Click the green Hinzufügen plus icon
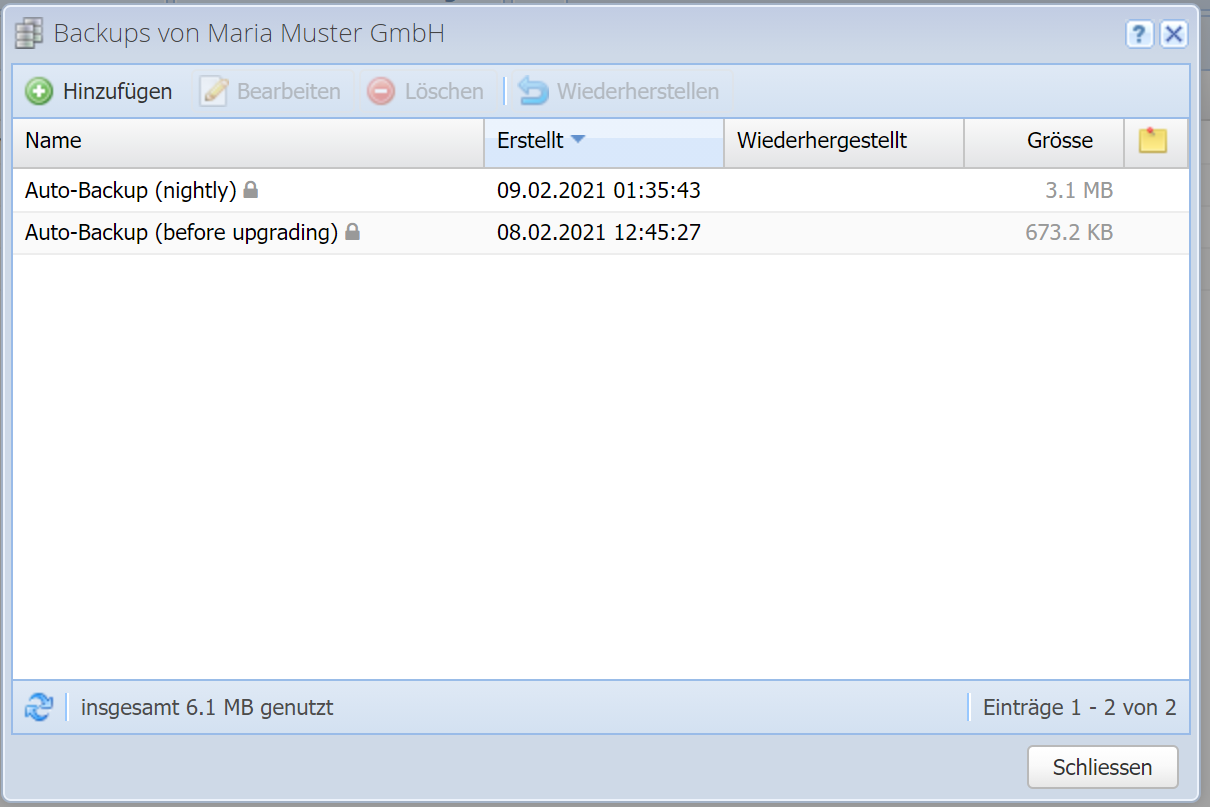This screenshot has height=807, width=1210. [39, 92]
